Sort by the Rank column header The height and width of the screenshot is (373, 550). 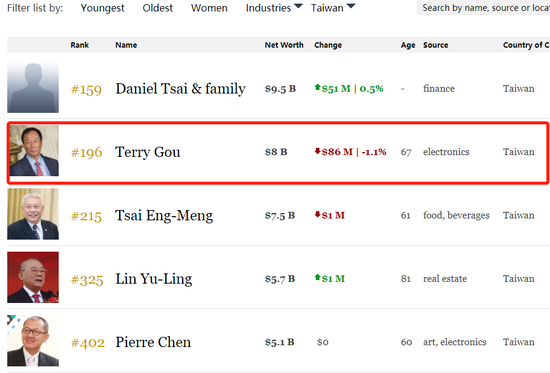pos(80,45)
